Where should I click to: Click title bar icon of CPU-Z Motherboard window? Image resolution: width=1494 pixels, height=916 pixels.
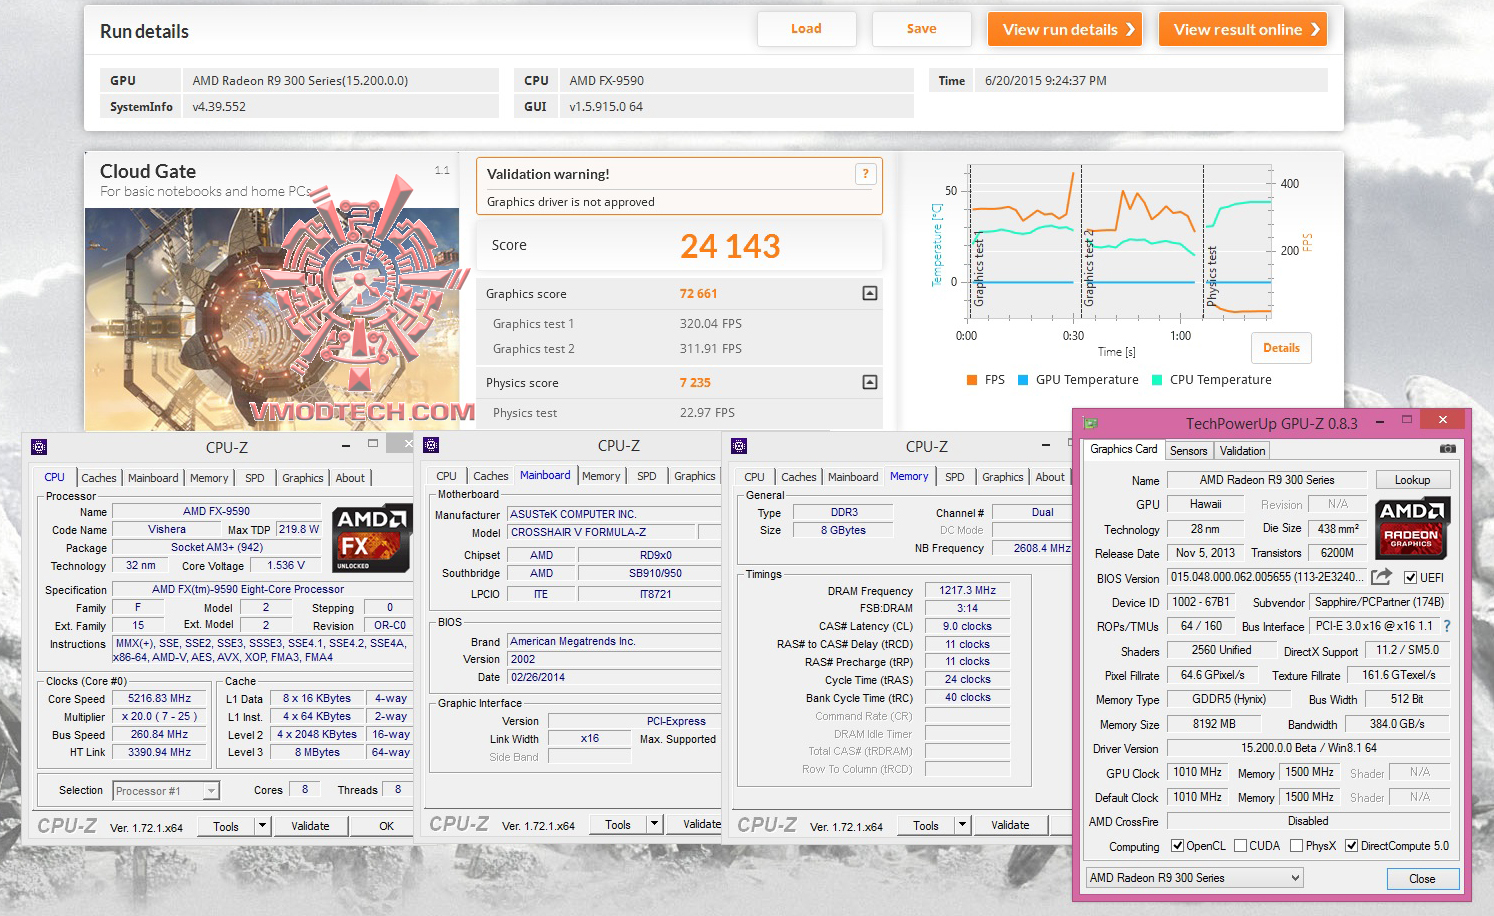tap(432, 445)
